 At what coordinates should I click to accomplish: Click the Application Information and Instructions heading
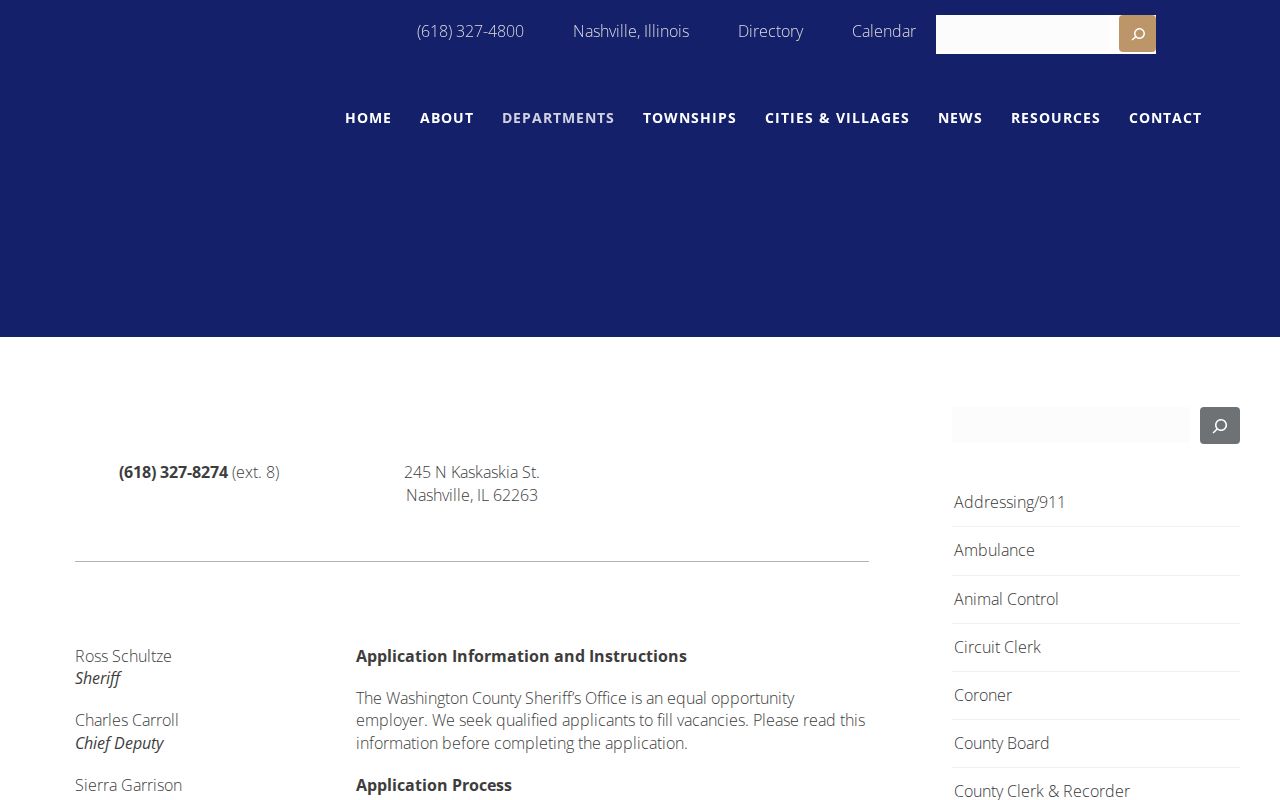521,656
